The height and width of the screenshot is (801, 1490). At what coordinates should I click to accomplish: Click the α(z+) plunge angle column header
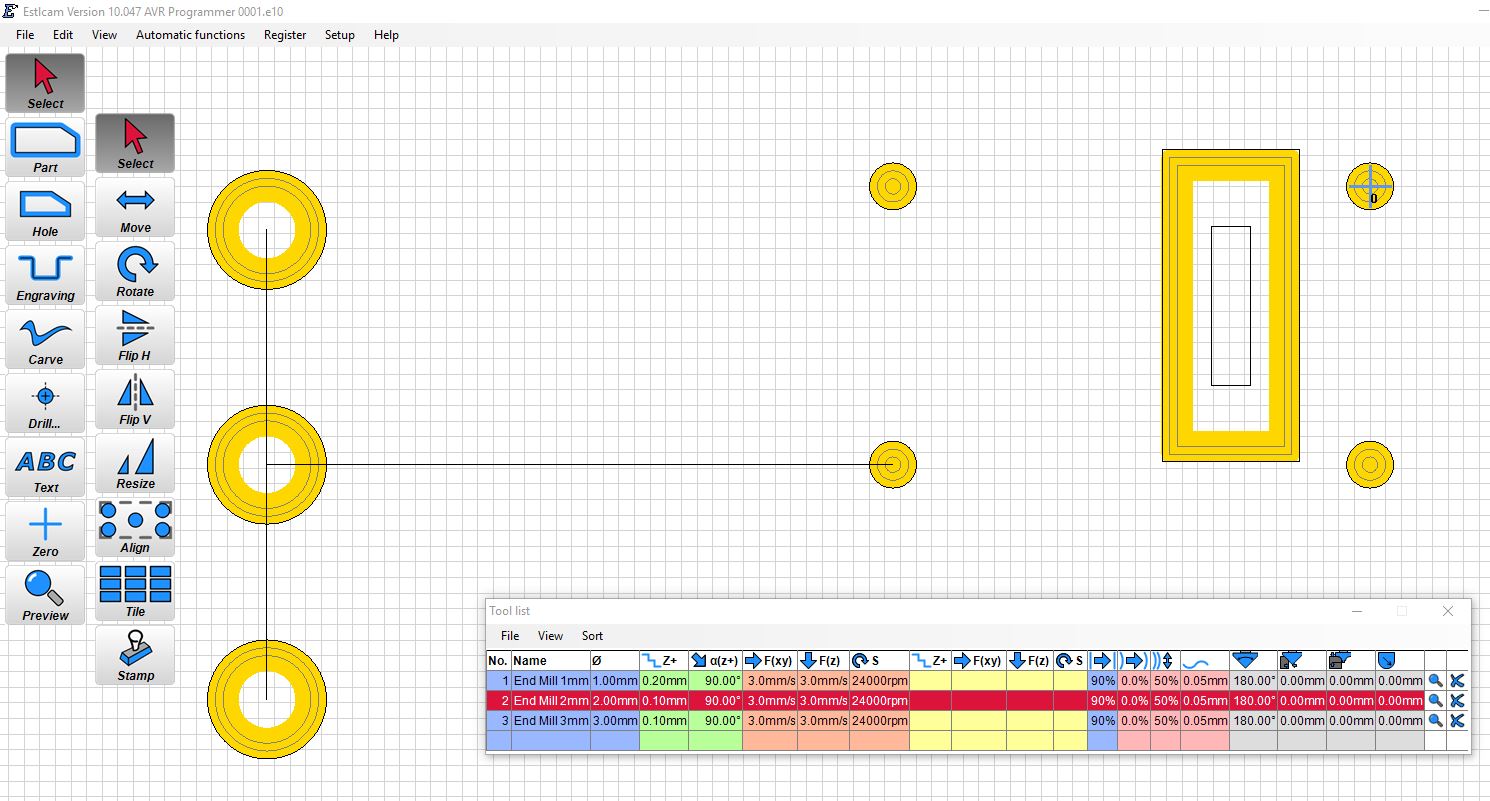pos(715,660)
